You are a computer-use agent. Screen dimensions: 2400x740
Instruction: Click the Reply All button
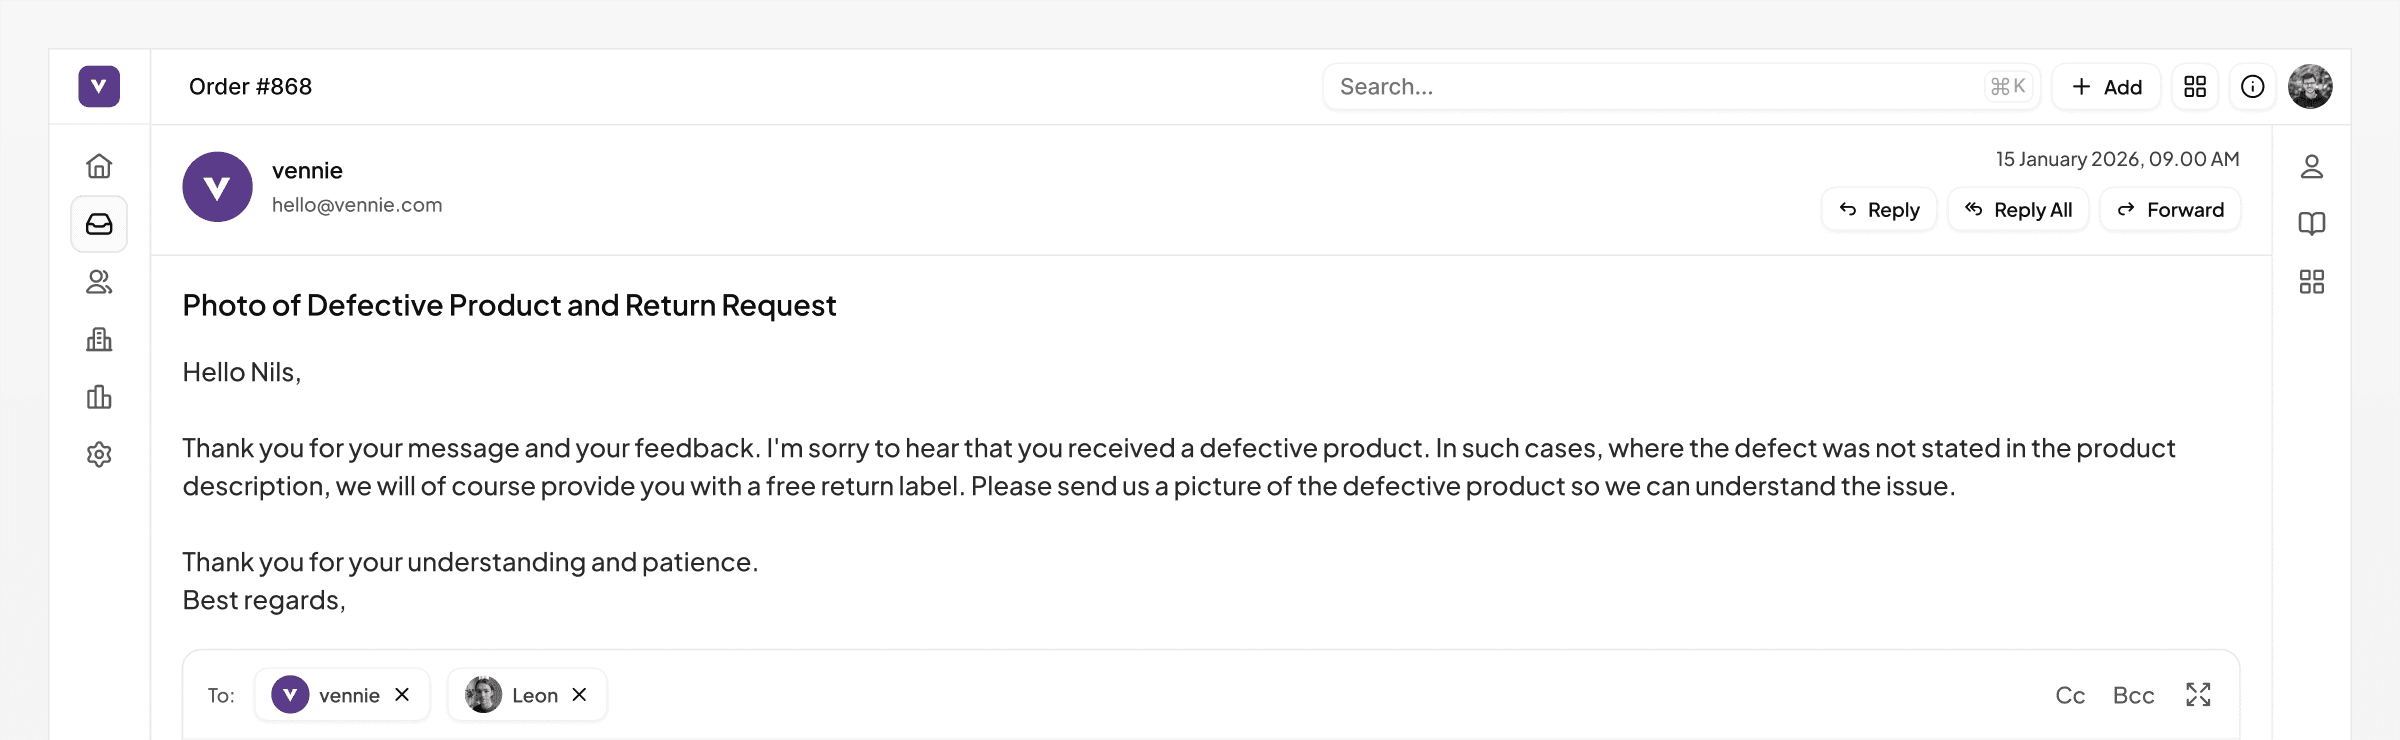(2018, 210)
